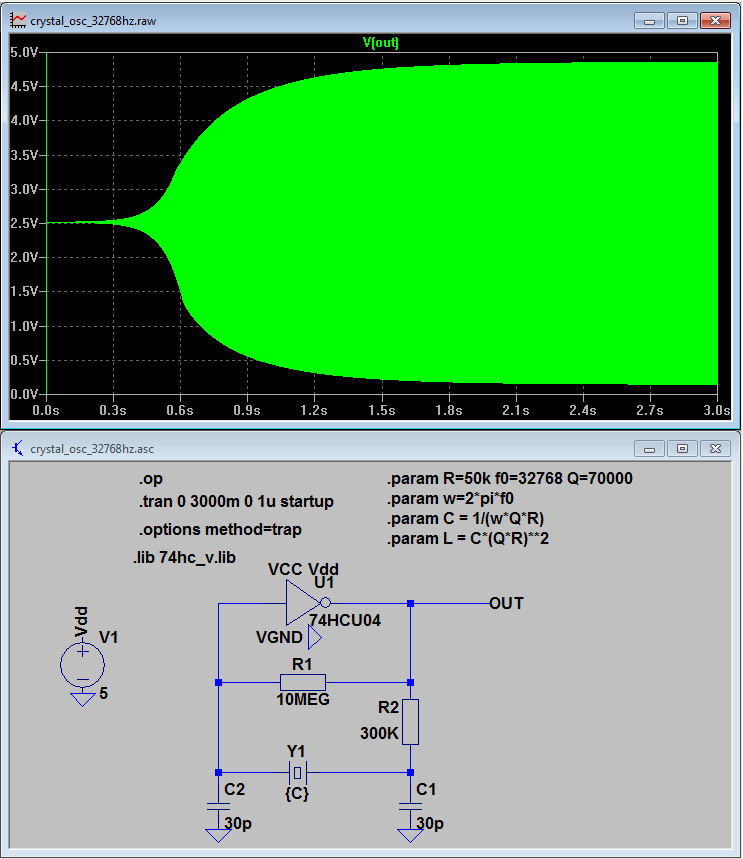Click the 1.5s label on time axis

point(381,410)
